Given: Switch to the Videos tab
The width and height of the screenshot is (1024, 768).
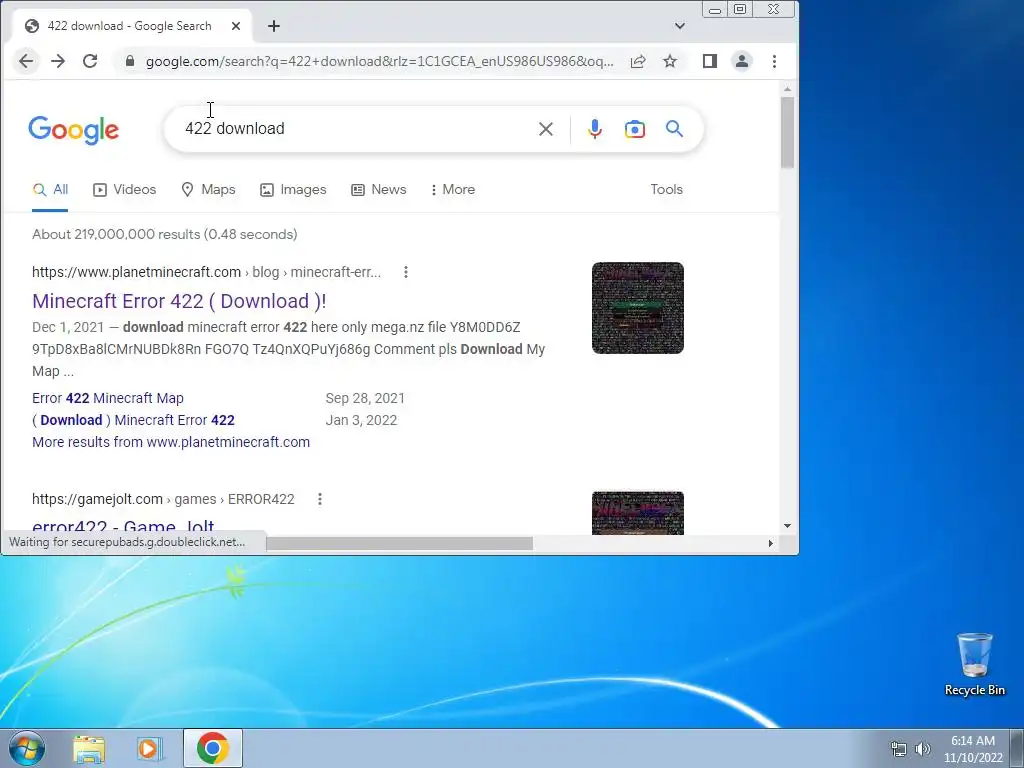Looking at the screenshot, I should click(125, 189).
